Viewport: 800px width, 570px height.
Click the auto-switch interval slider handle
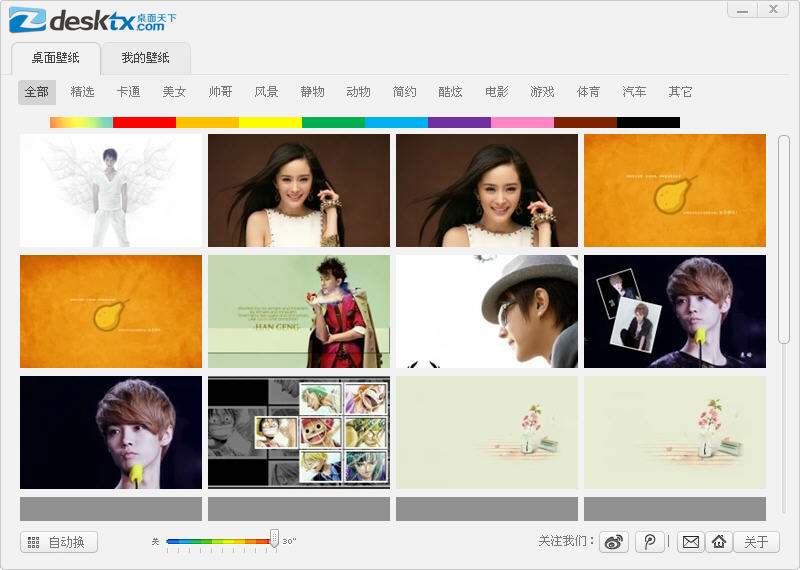point(274,538)
